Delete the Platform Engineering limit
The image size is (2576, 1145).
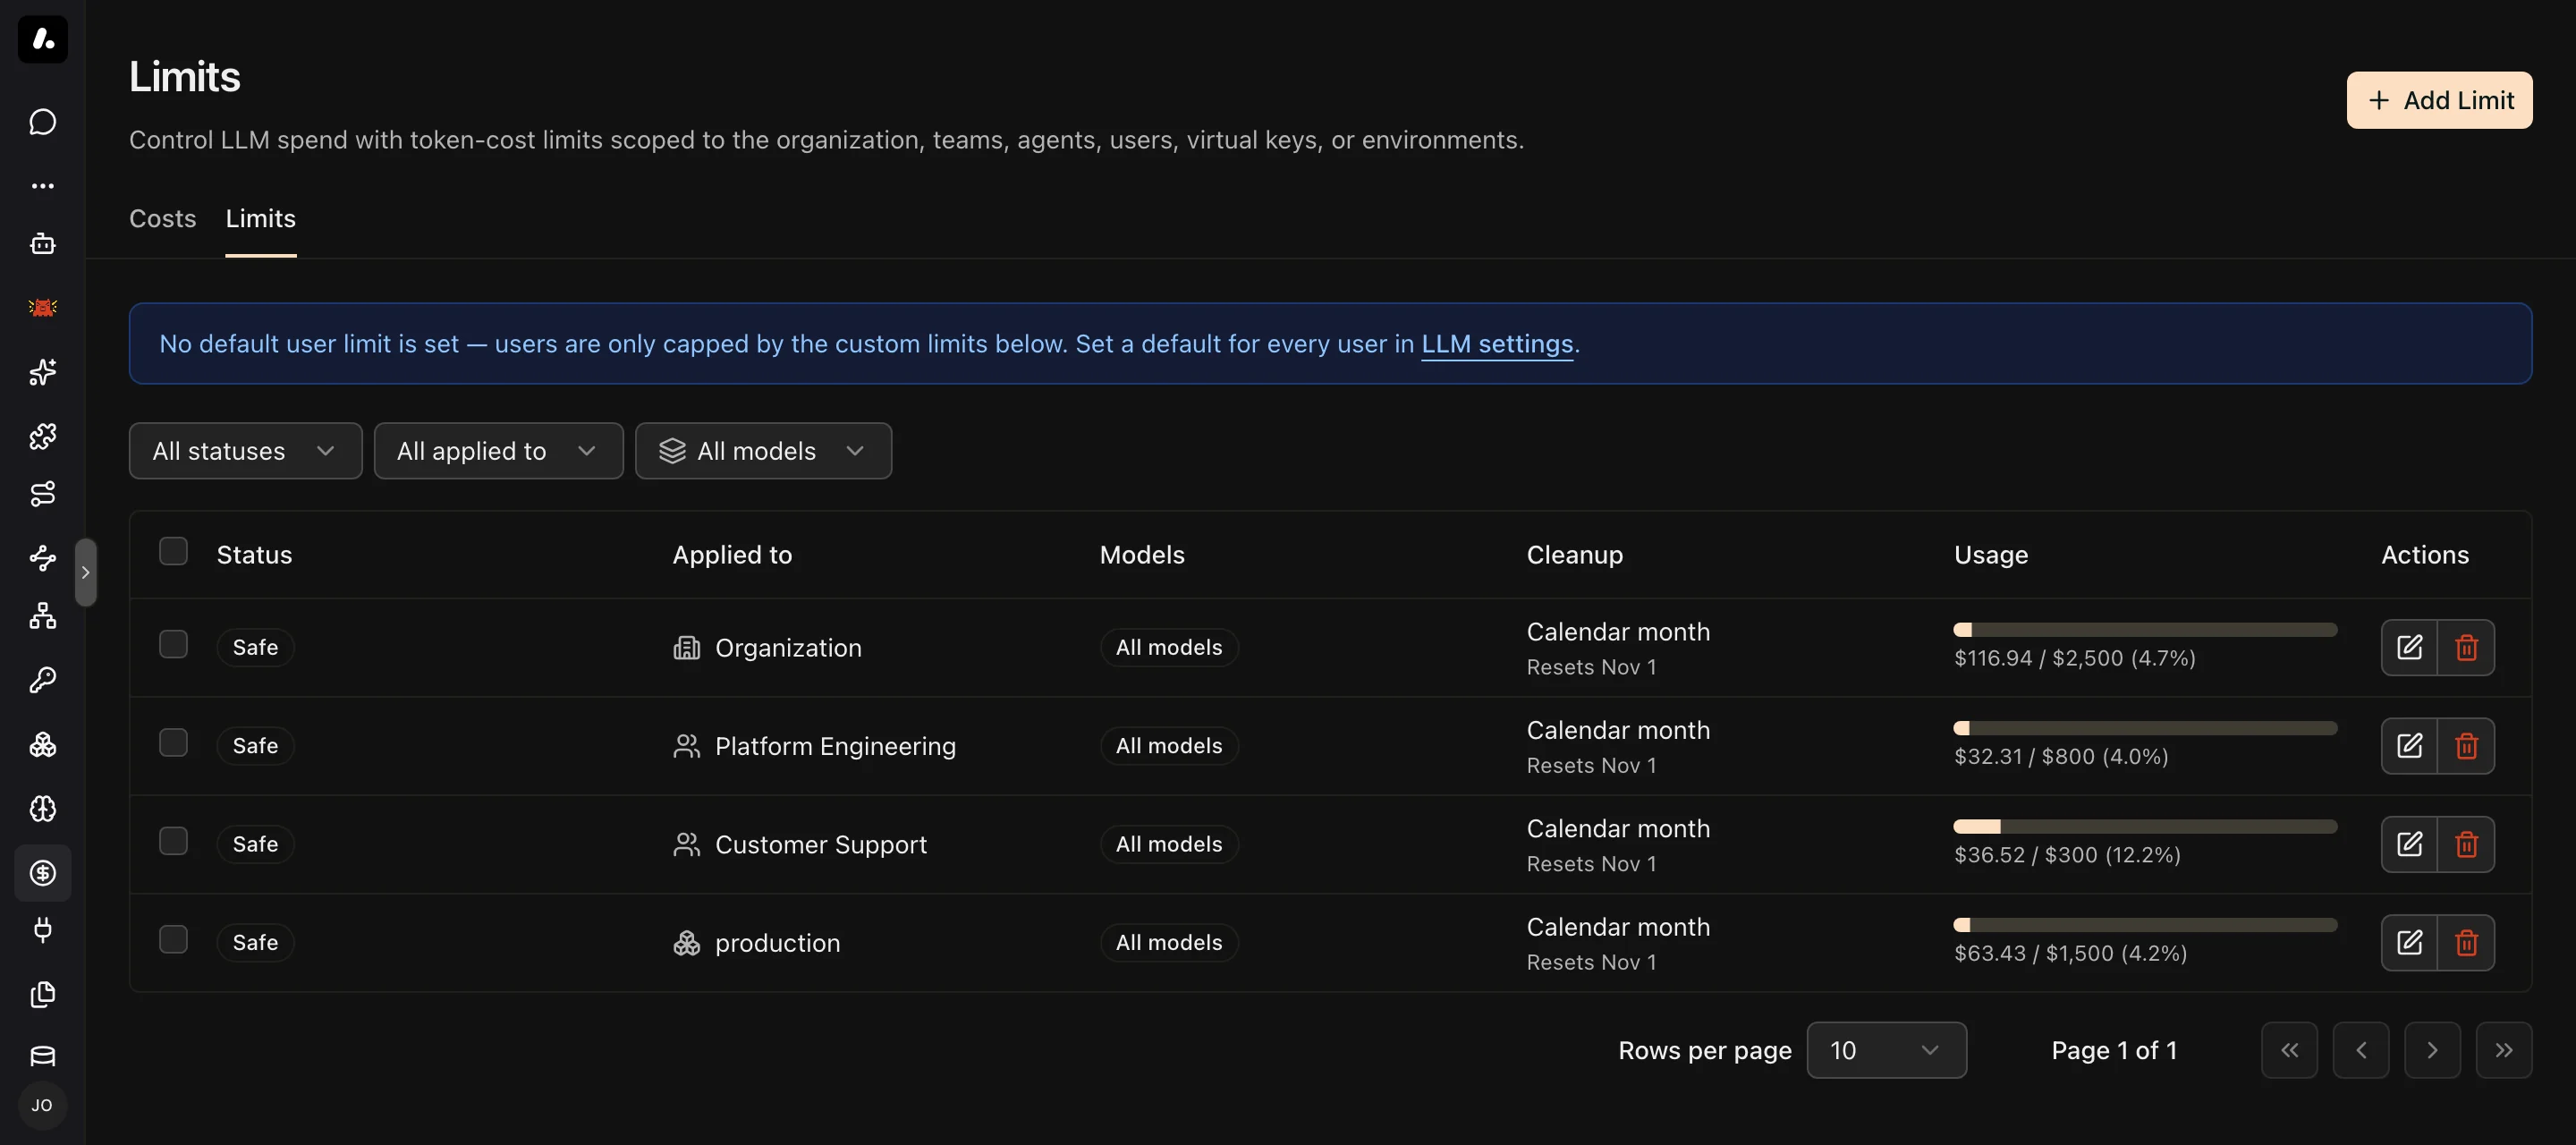(2466, 746)
